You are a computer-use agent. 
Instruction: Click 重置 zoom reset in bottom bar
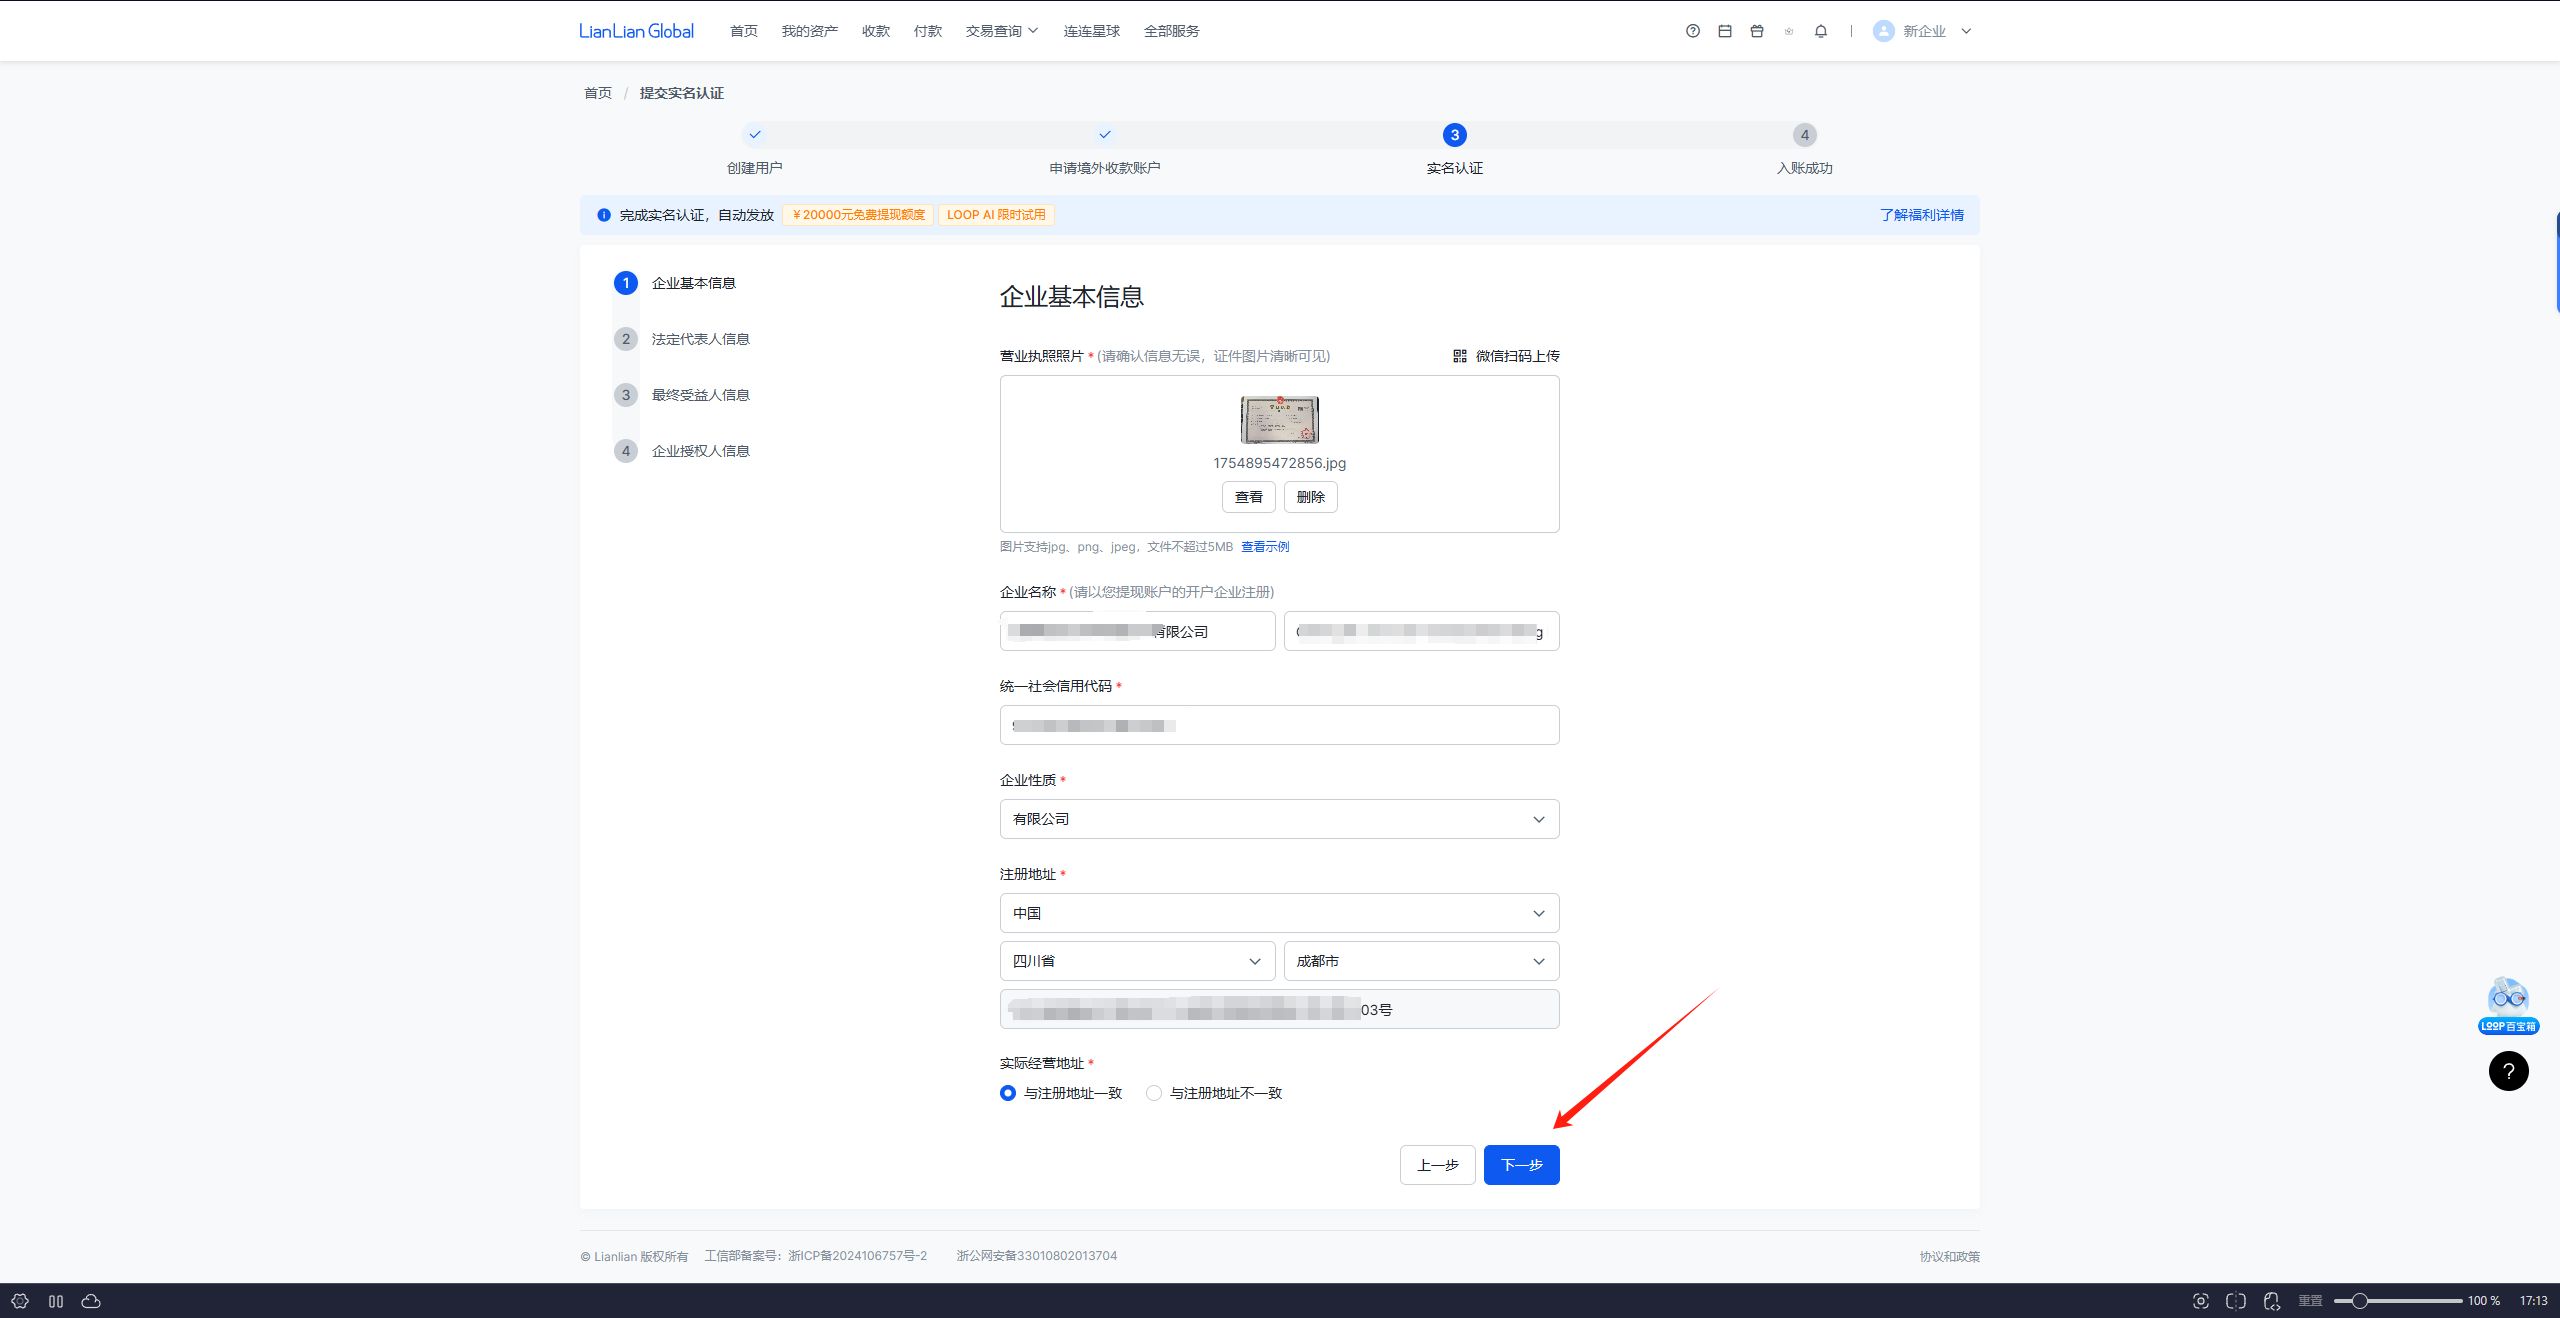tap(2310, 1301)
